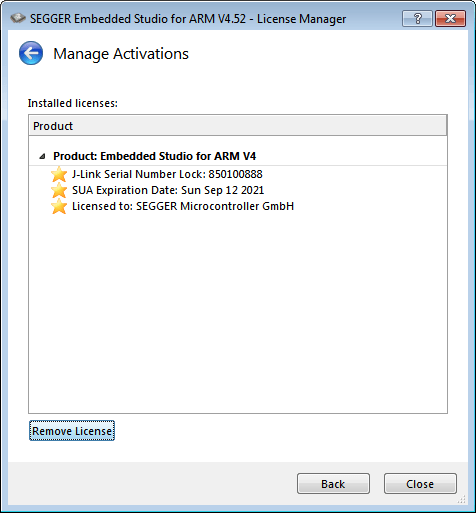
Task: Open the question mark help button
Action: point(417,18)
